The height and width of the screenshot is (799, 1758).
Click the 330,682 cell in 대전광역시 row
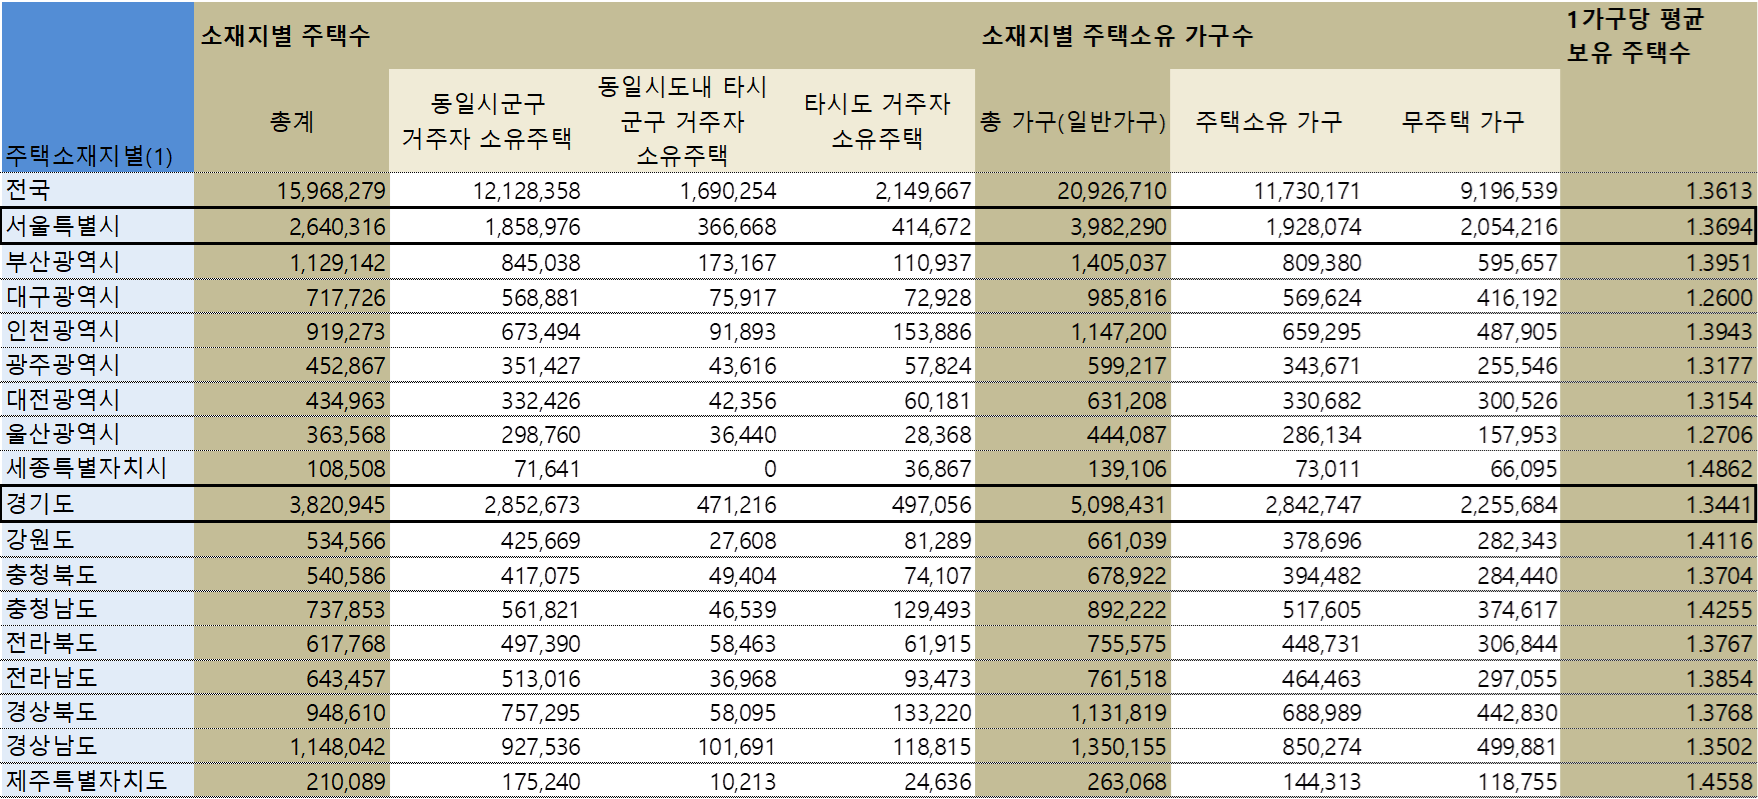(1267, 400)
